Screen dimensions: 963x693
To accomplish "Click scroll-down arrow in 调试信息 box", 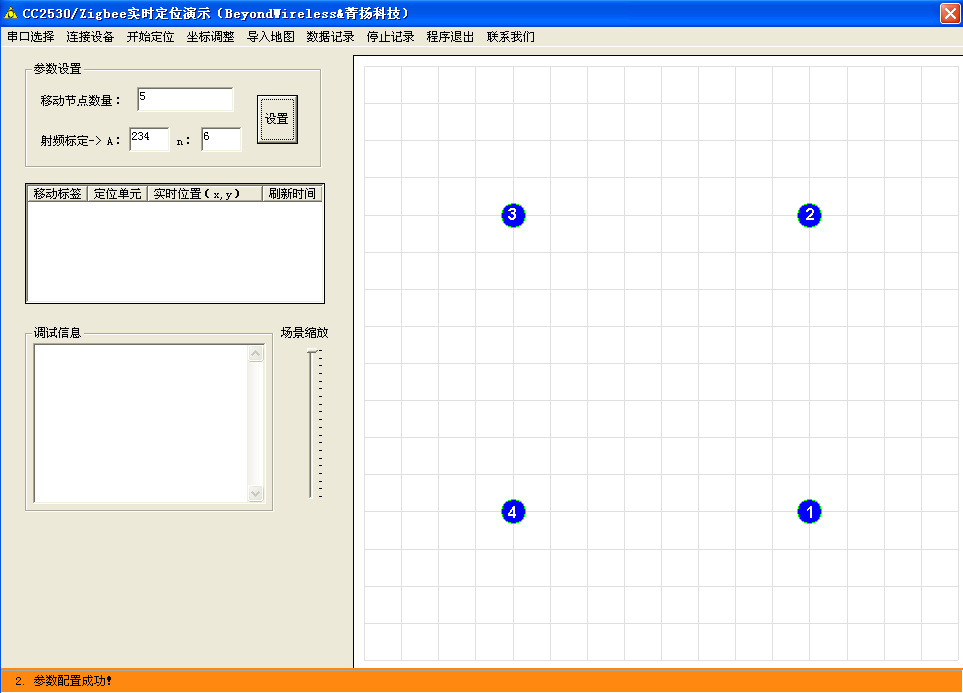I will point(255,493).
